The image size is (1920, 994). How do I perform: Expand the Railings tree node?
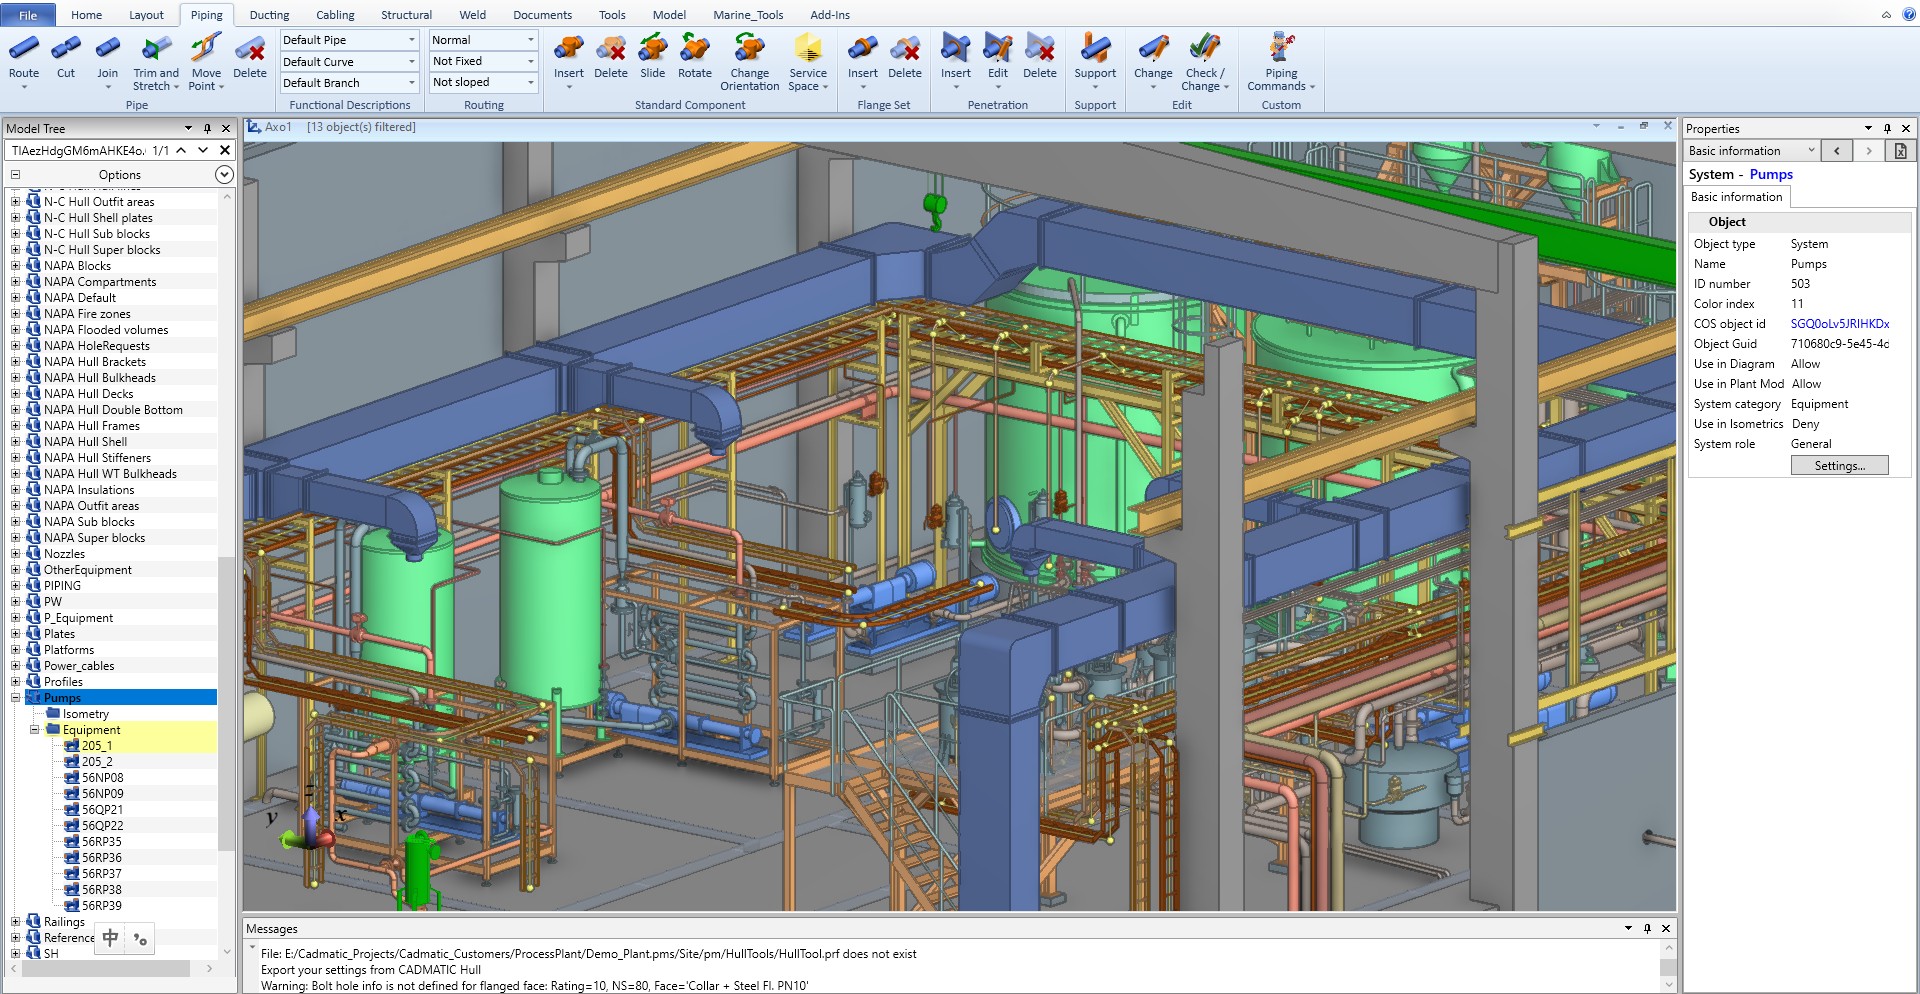15,922
